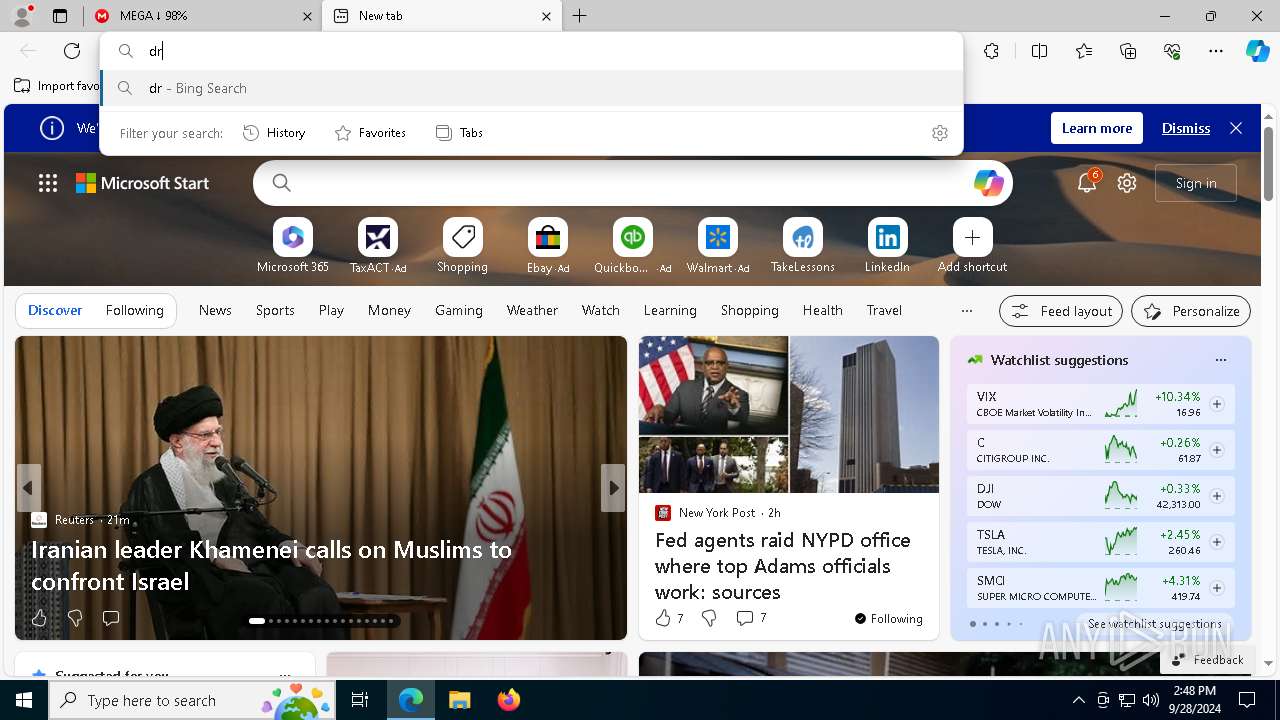Open Collections toolbar icon
Screen dimensions: 1280x720
(x=1128, y=51)
